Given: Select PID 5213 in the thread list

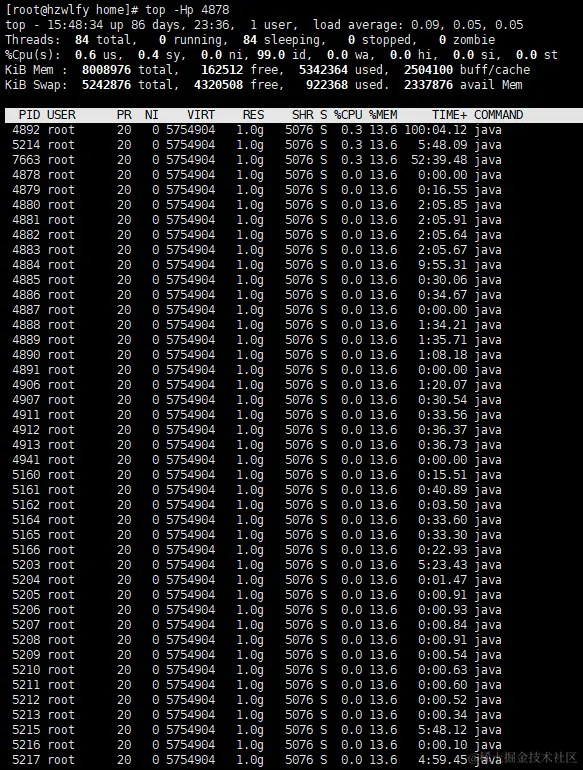Looking at the screenshot, I should (26, 715).
